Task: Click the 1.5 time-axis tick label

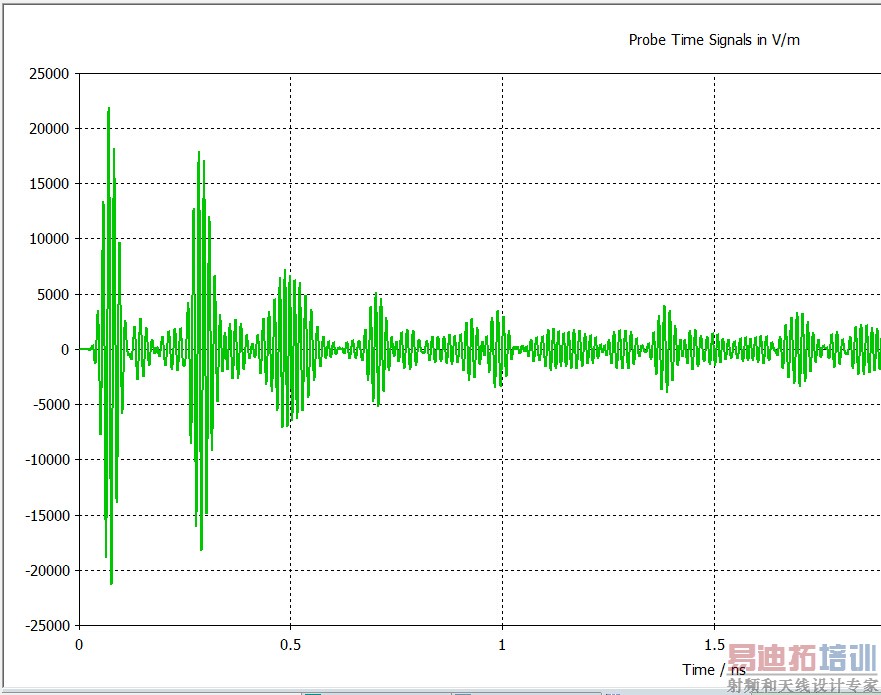Action: (714, 644)
